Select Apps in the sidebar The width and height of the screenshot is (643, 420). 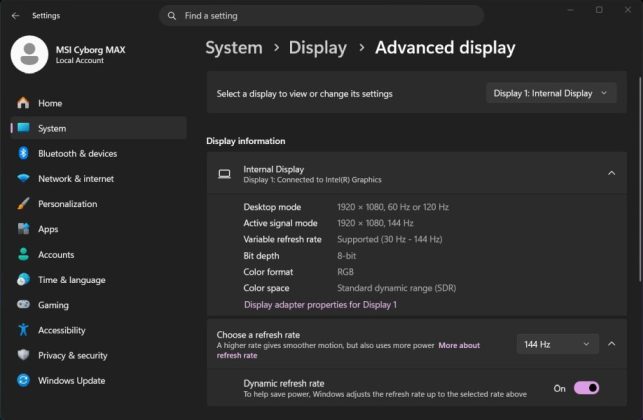98,229
